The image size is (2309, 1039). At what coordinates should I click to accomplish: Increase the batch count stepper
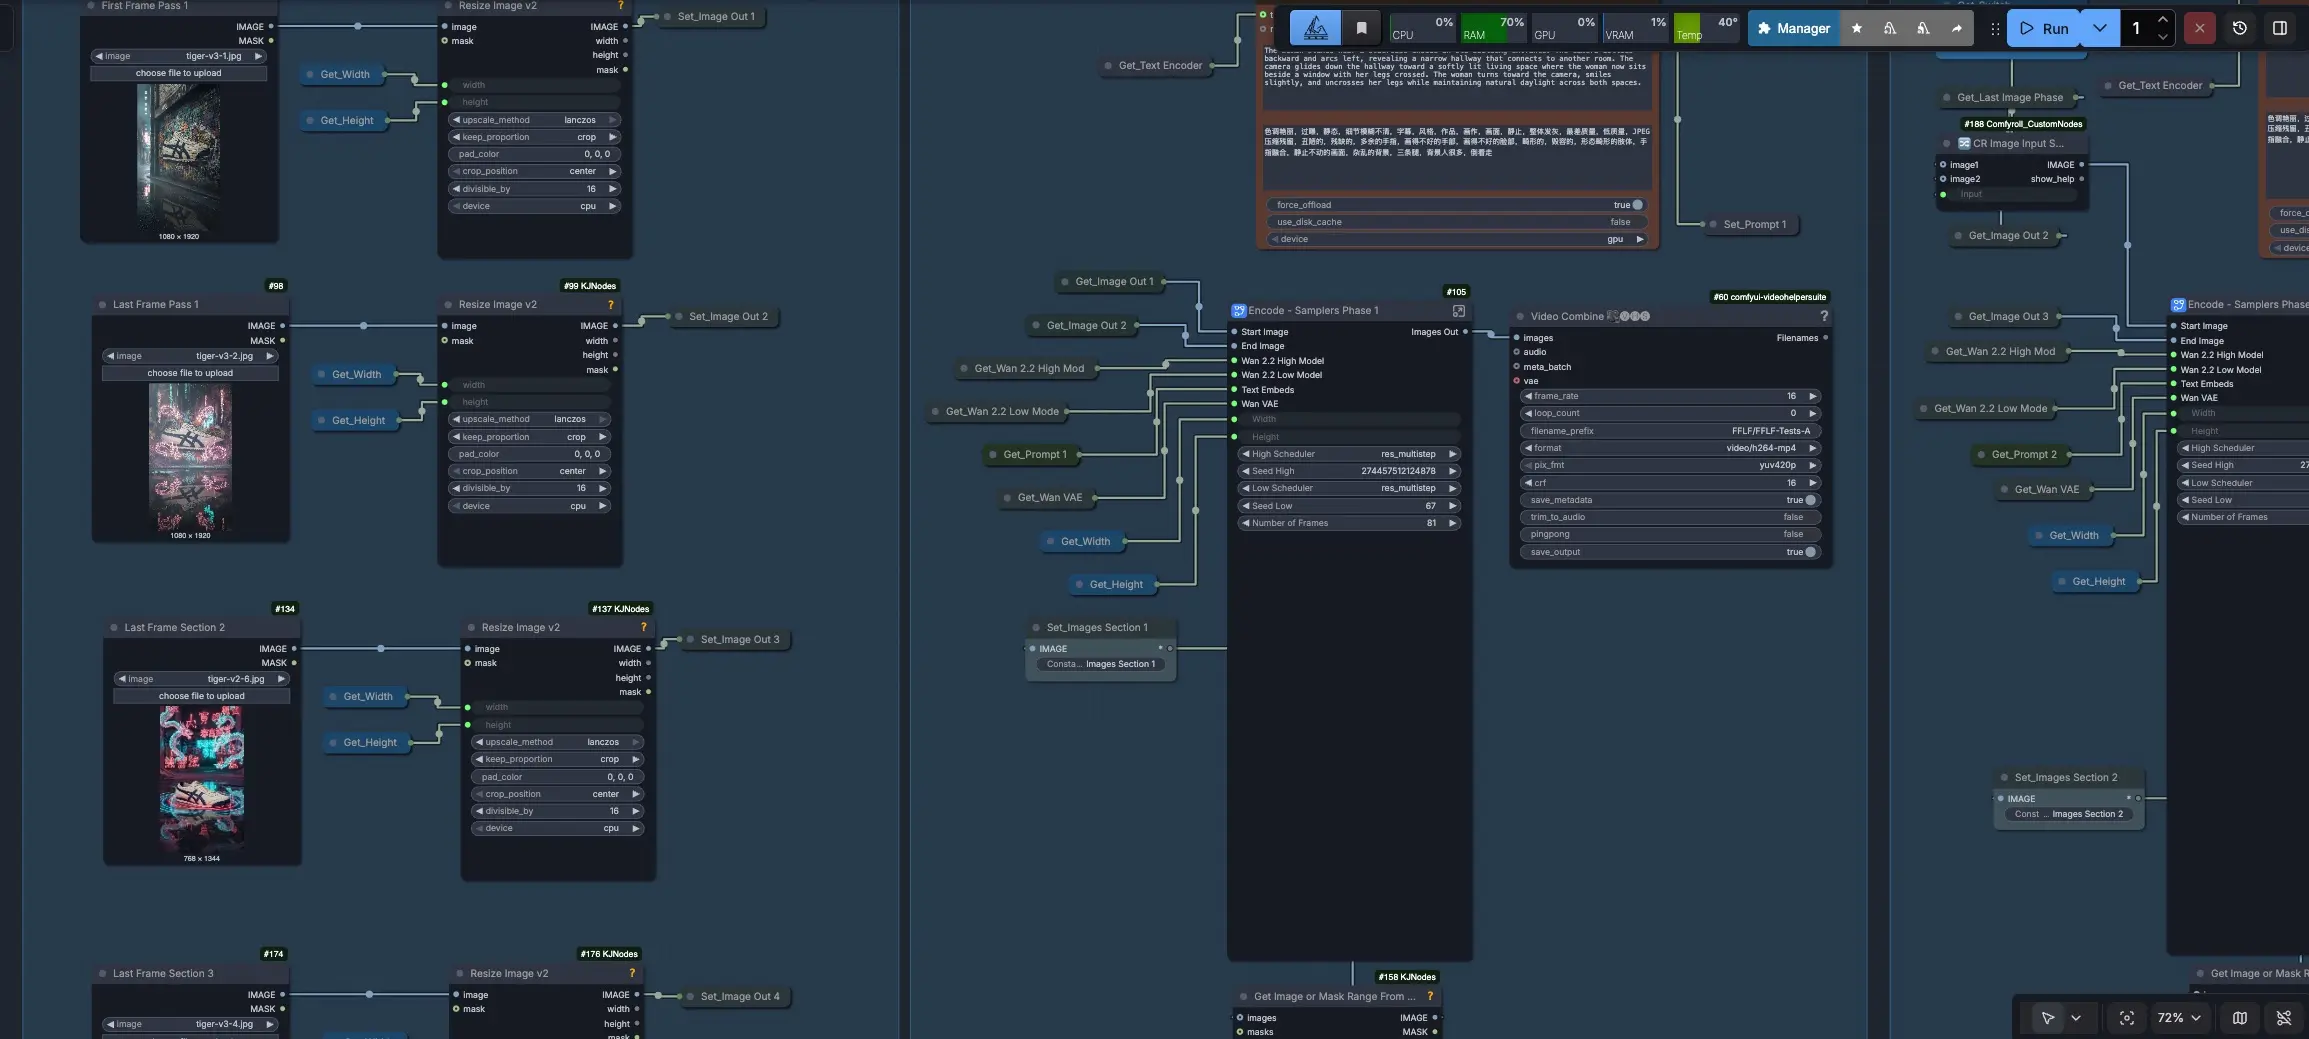[x=2163, y=20]
